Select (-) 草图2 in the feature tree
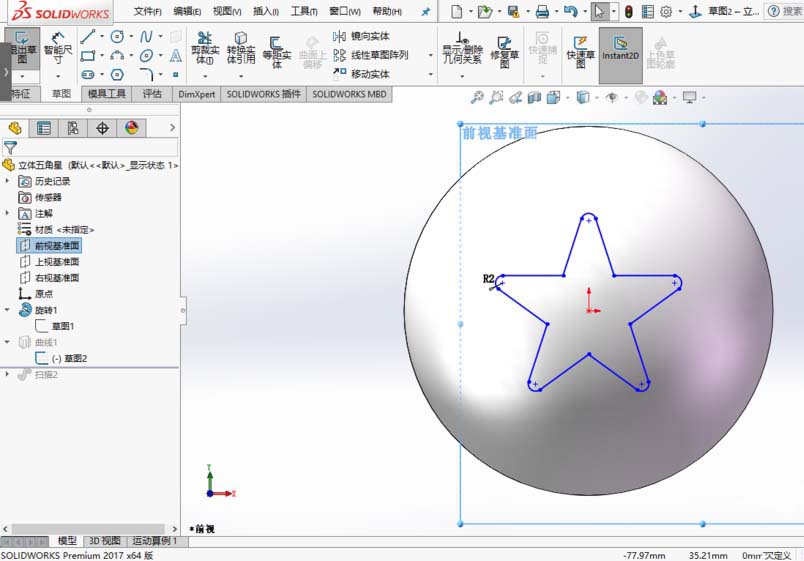 pos(61,358)
